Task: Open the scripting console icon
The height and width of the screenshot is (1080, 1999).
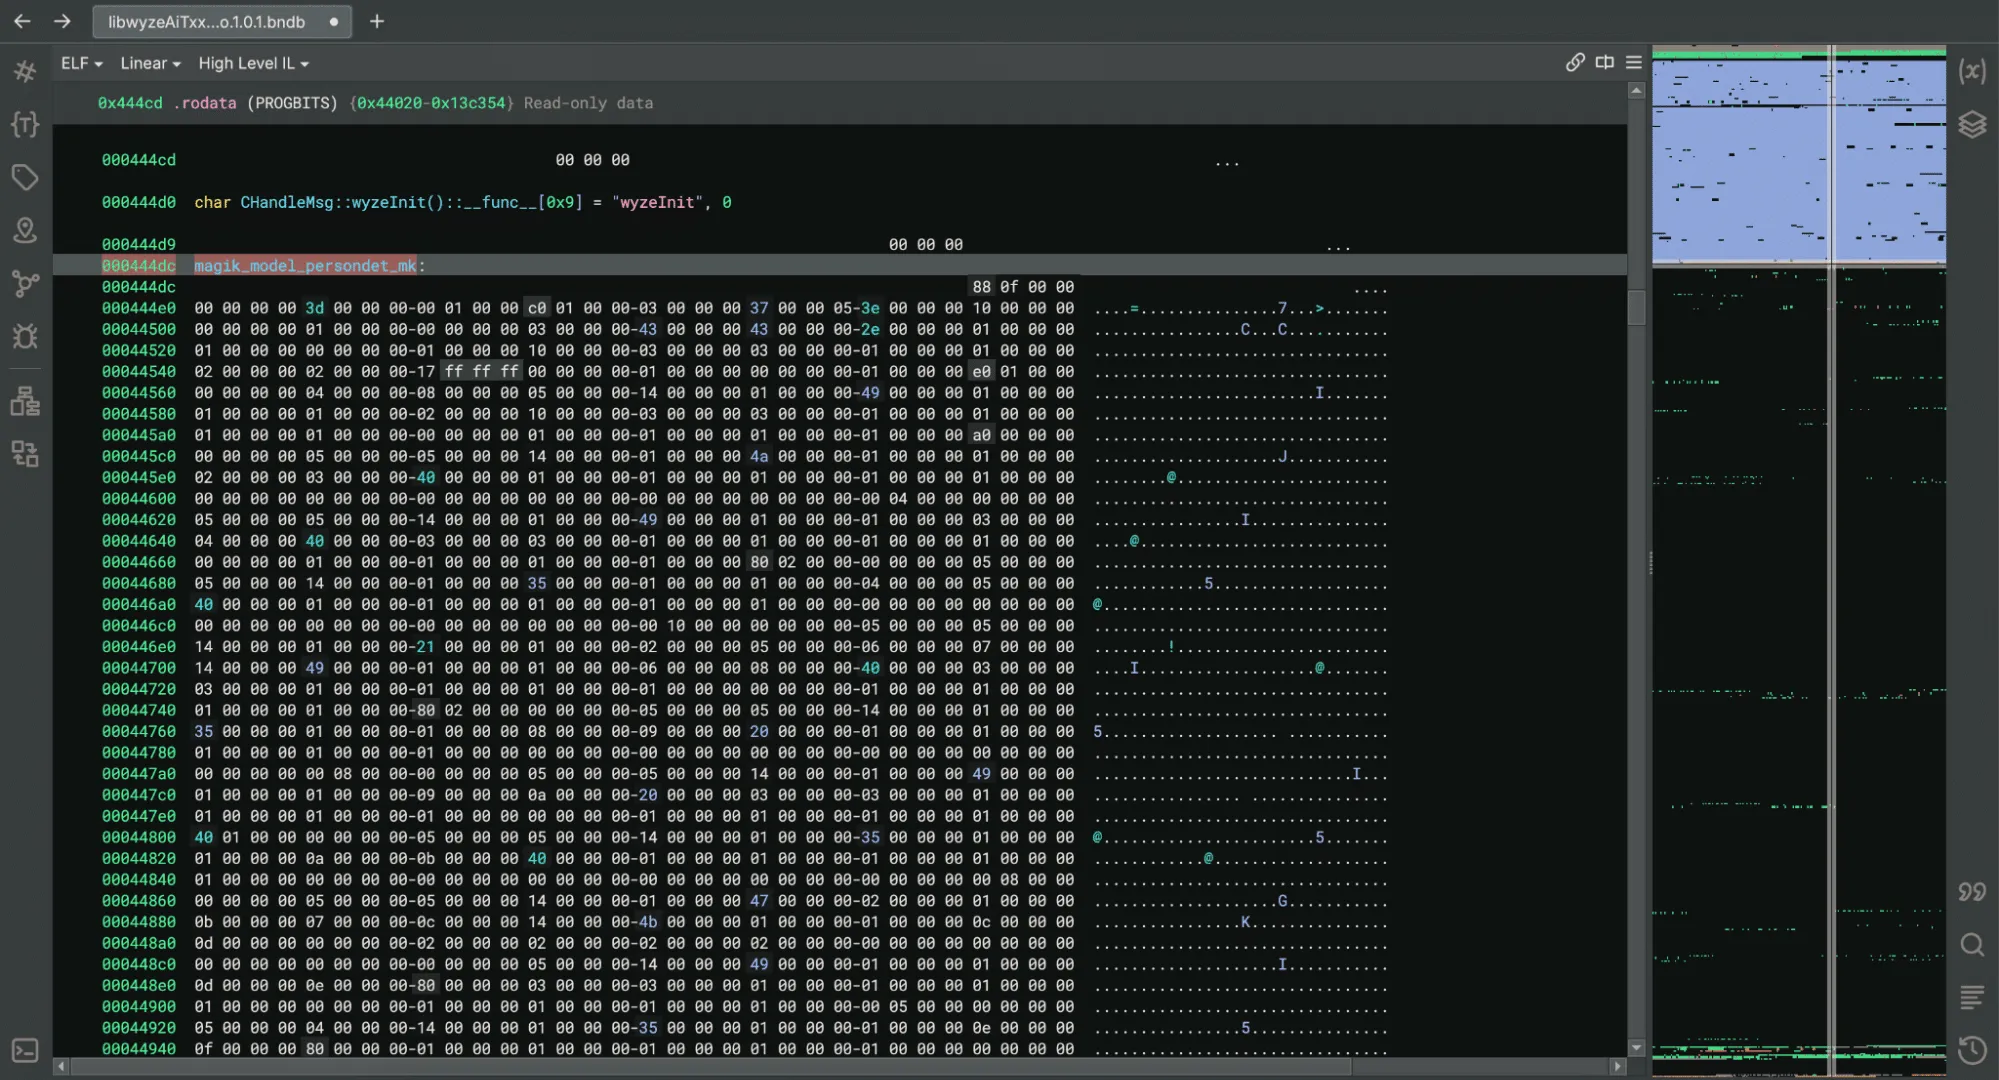Action: [25, 1050]
